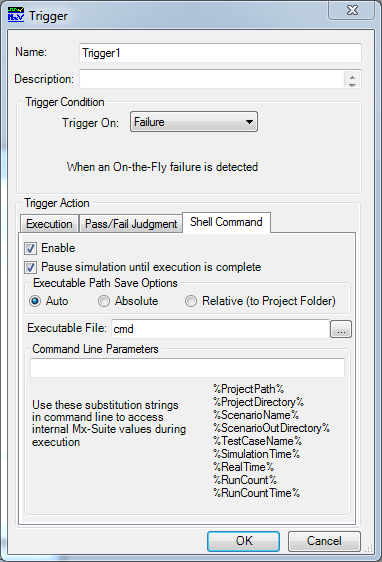
Task: Click the Description field up arrow
Action: (x=352, y=77)
